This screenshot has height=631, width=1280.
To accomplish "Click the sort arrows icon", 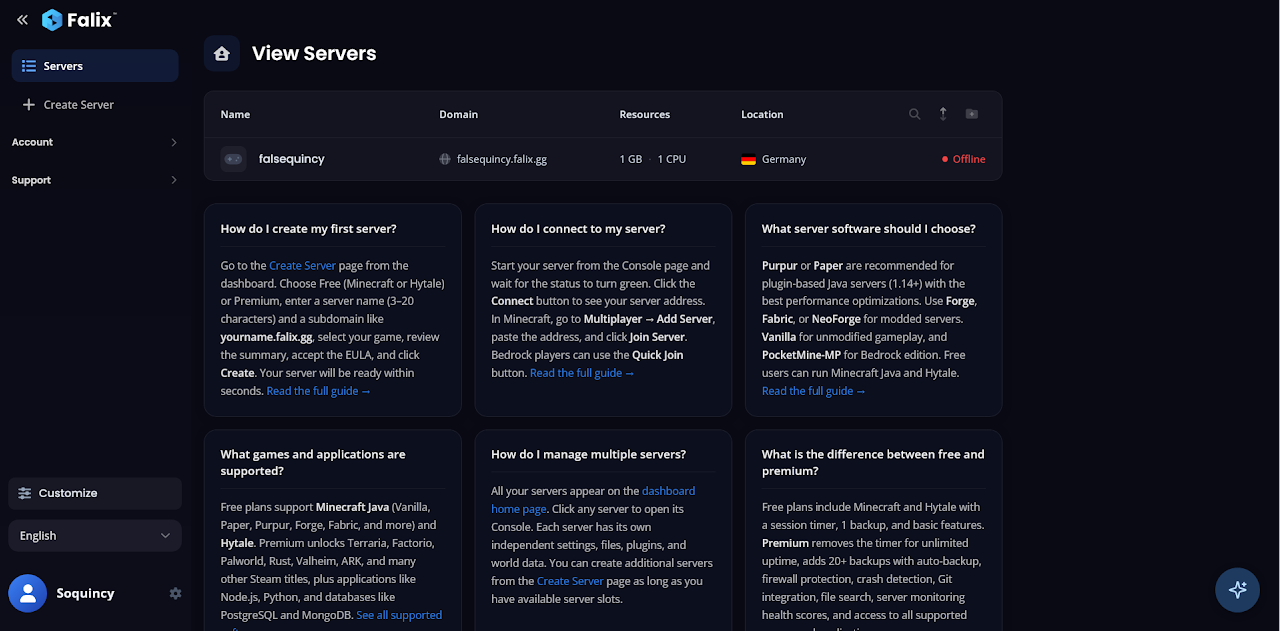I will (943, 114).
